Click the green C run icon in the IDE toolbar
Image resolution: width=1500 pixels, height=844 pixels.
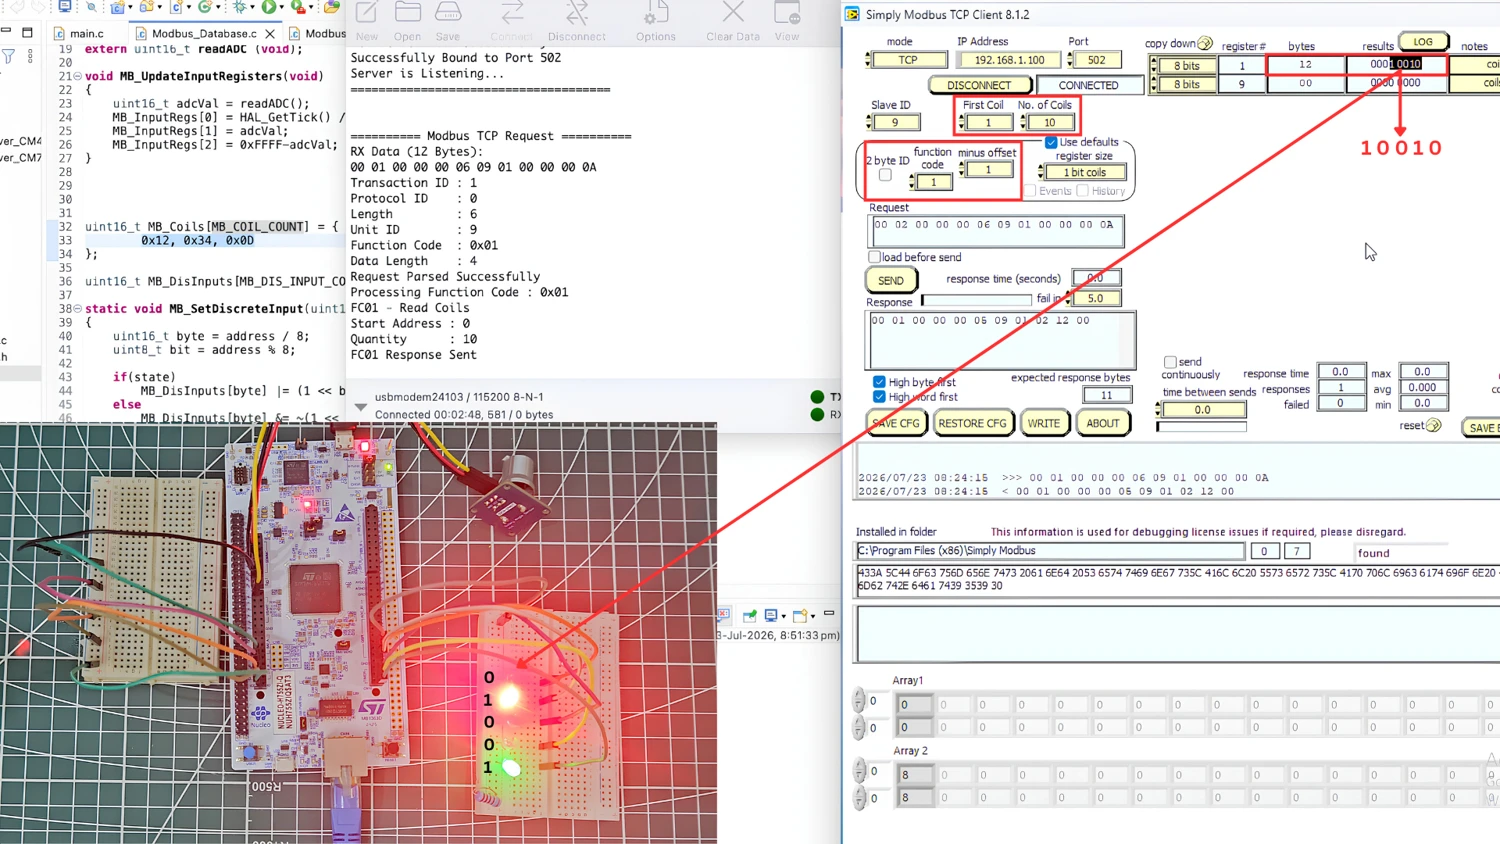[x=205, y=7]
